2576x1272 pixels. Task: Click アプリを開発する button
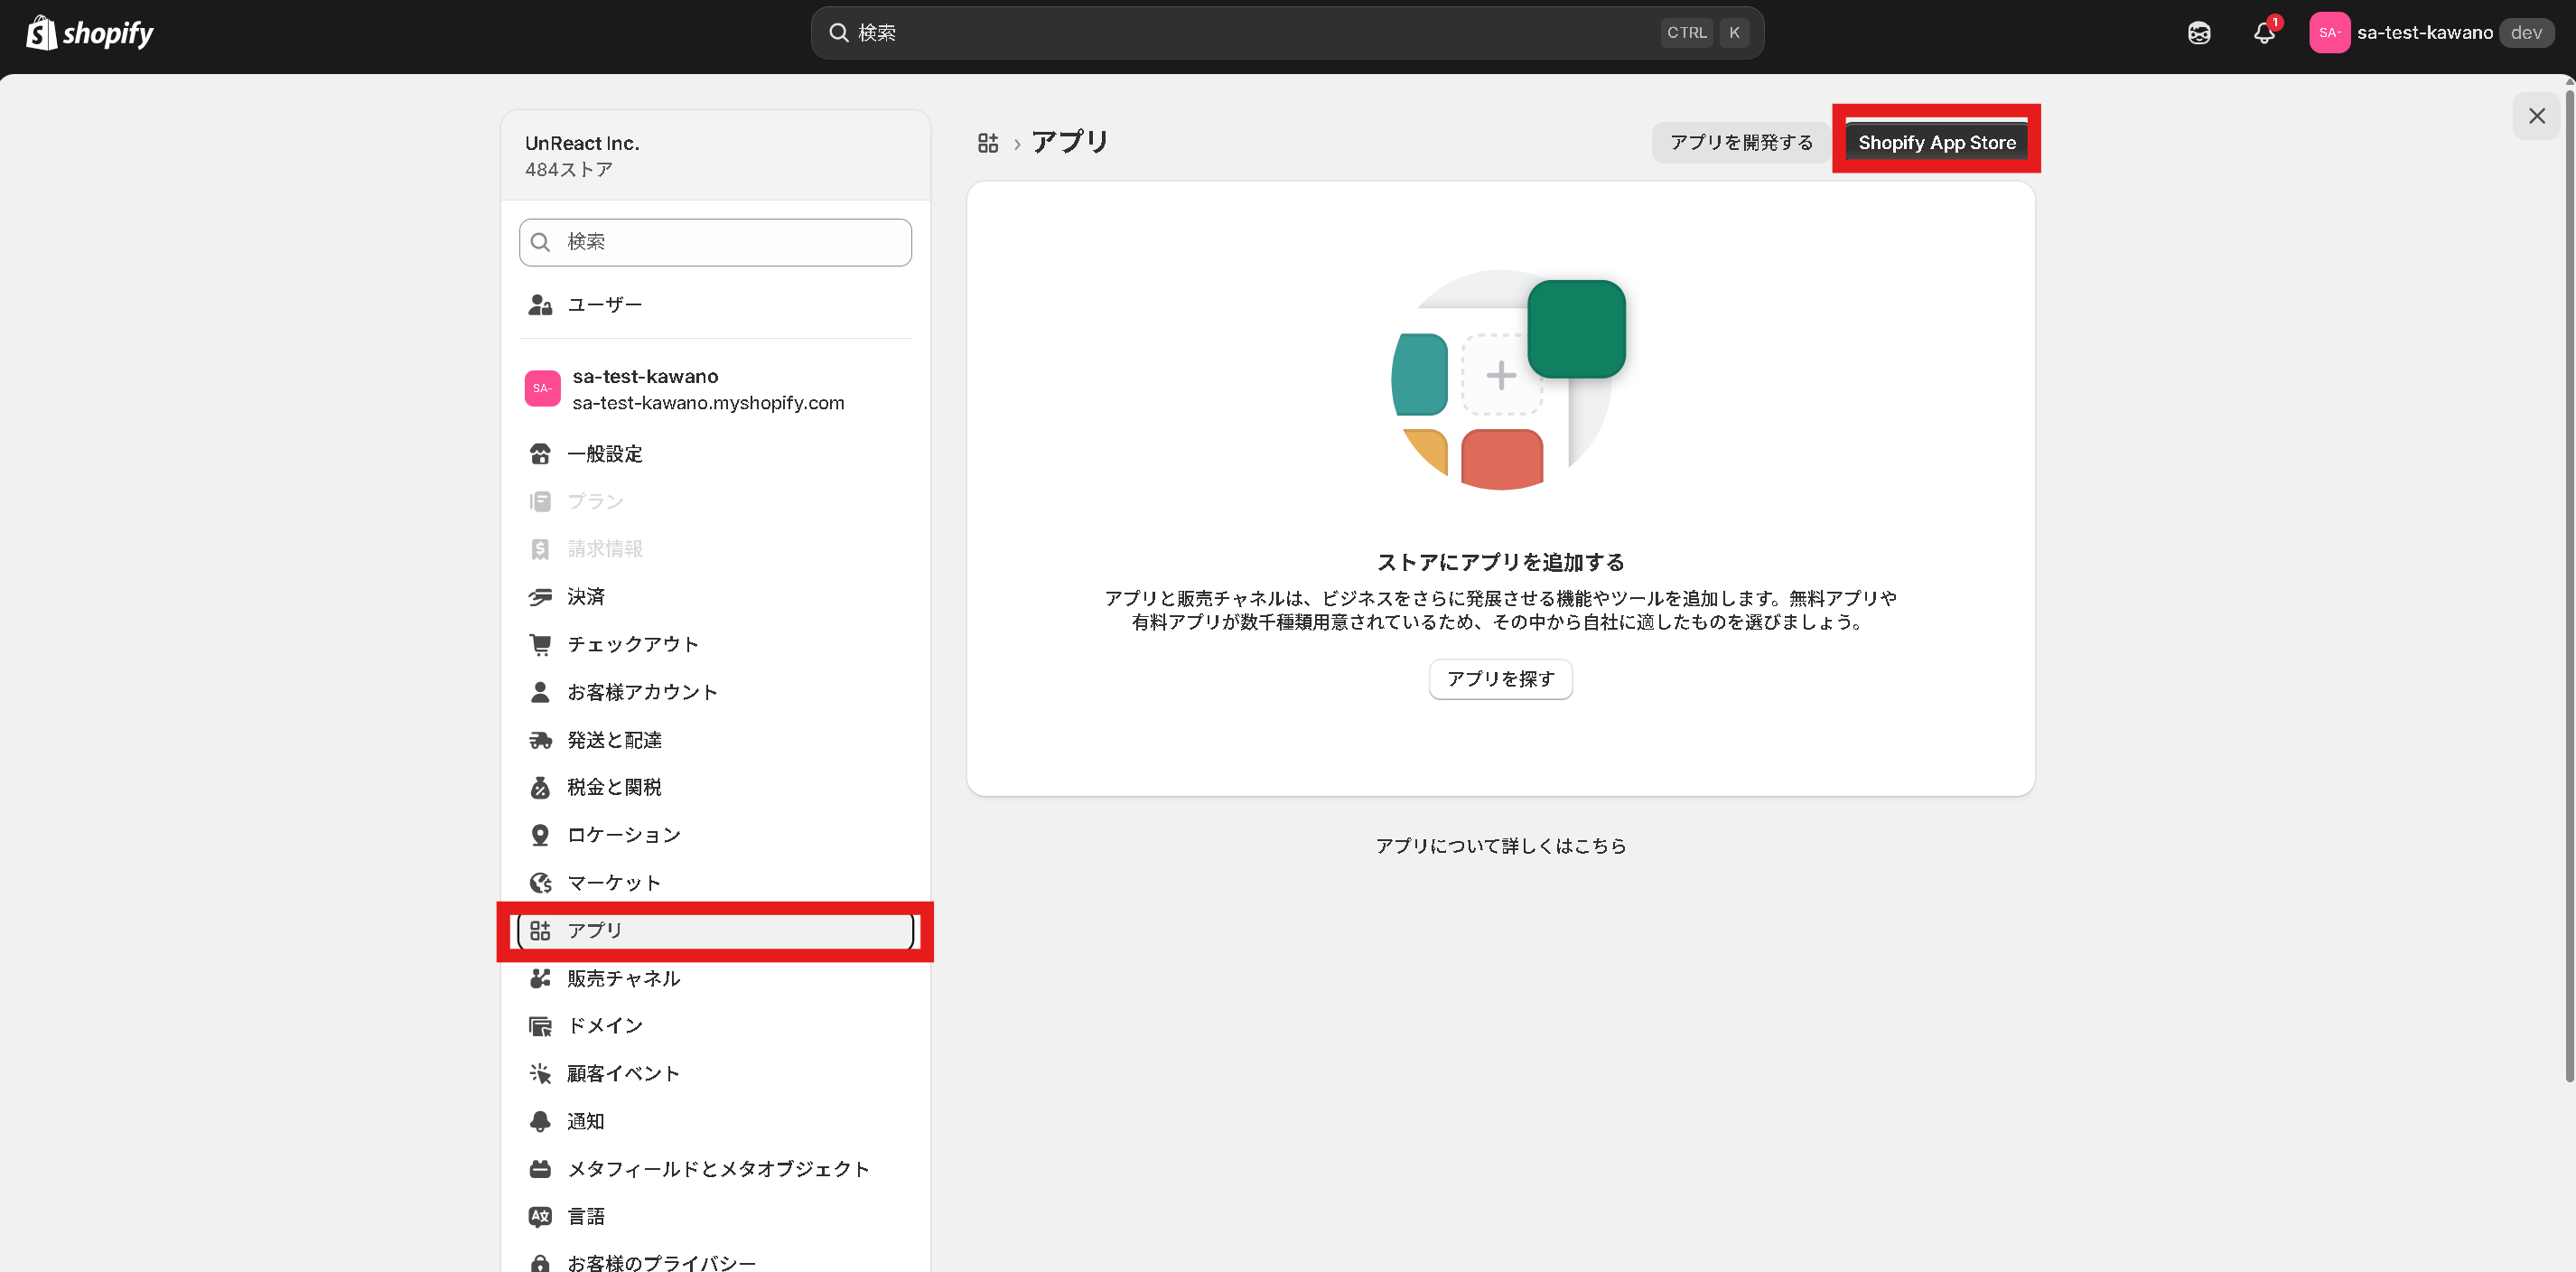point(1741,143)
